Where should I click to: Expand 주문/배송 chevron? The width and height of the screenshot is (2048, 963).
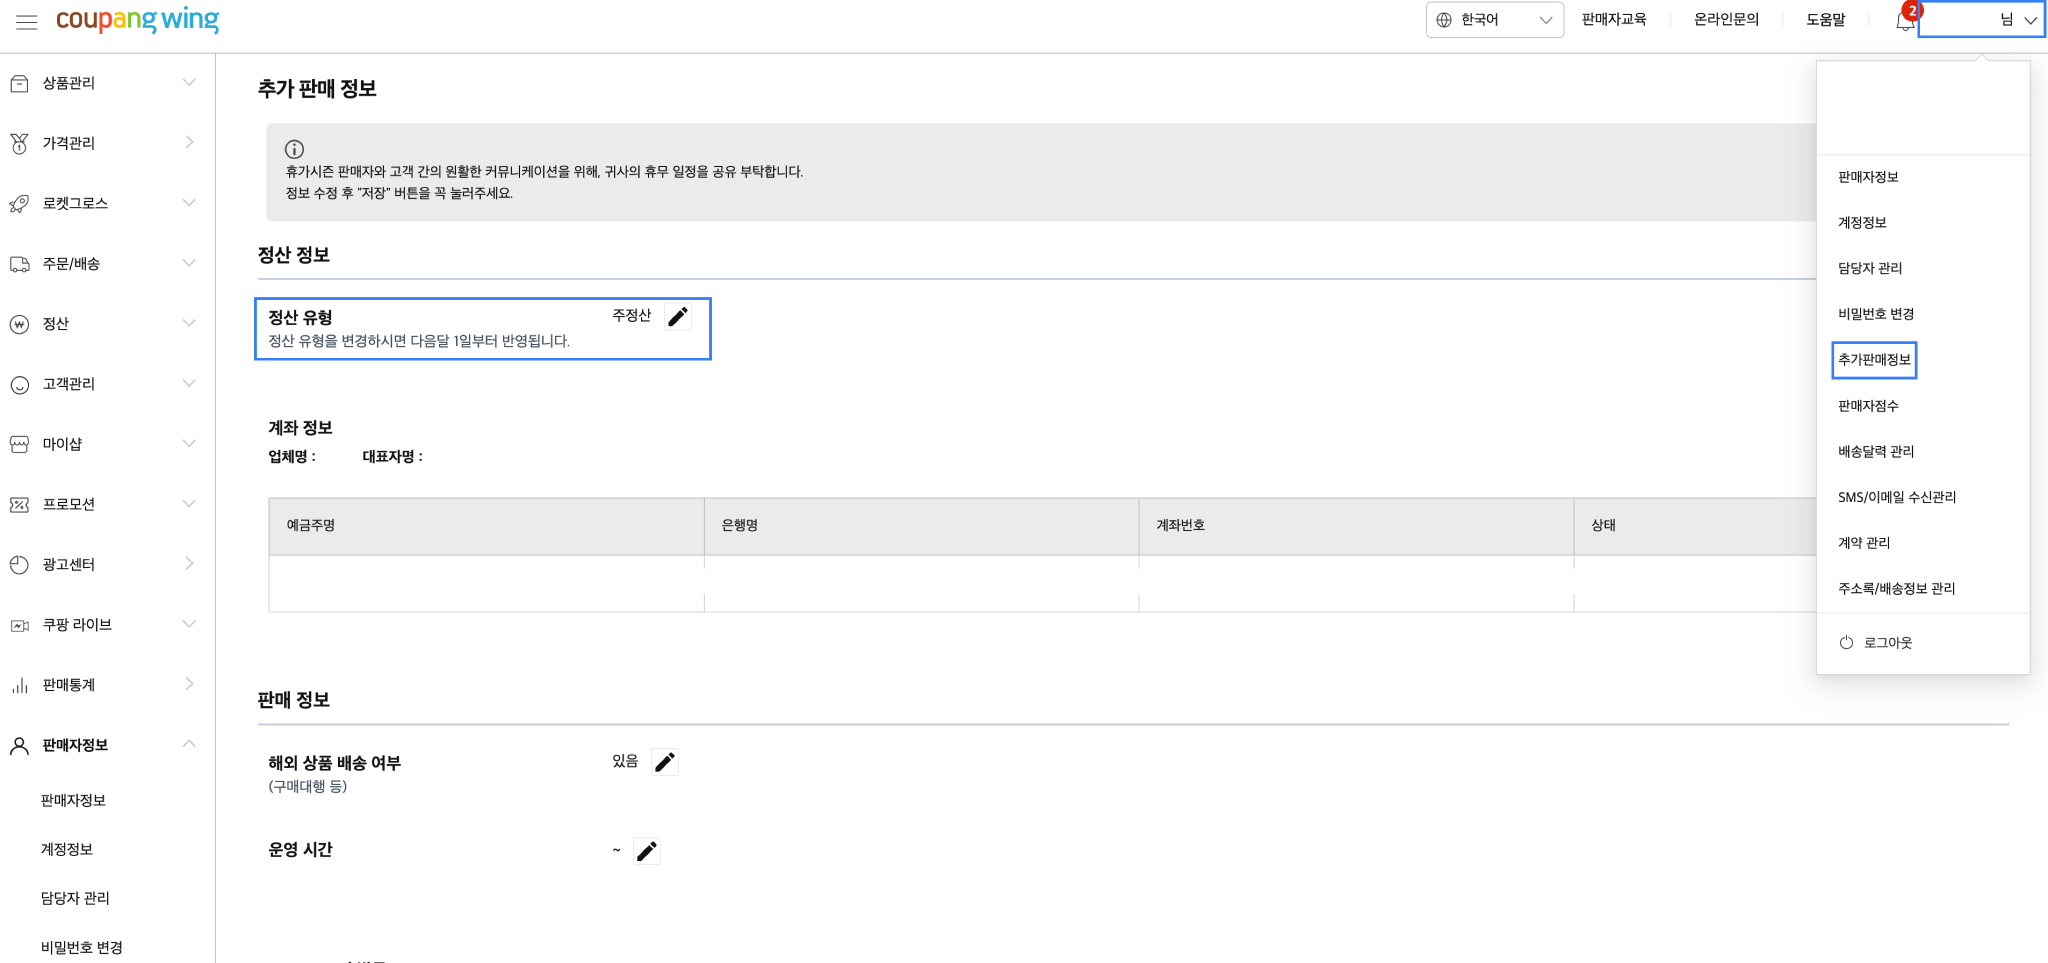tap(189, 263)
